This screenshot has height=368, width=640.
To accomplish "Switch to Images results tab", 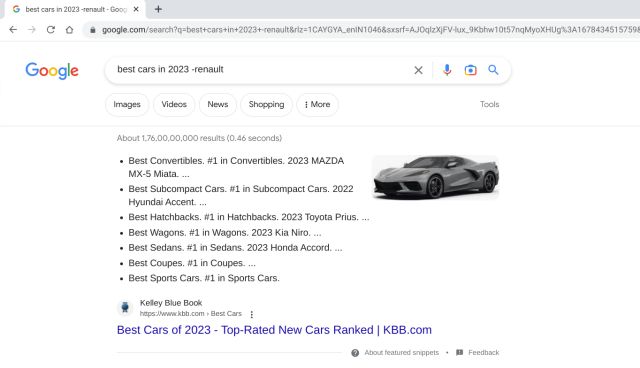I will click(x=127, y=104).
